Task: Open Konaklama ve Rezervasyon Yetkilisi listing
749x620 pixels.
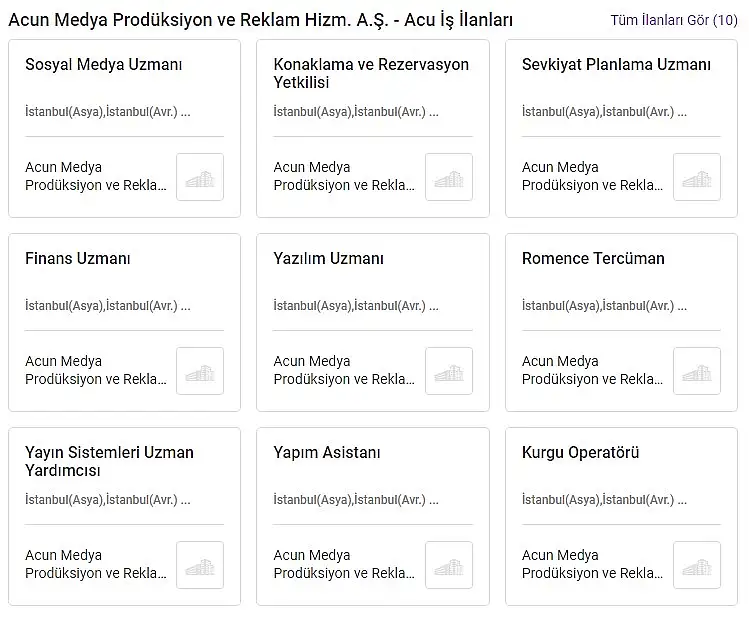Action: 371,73
